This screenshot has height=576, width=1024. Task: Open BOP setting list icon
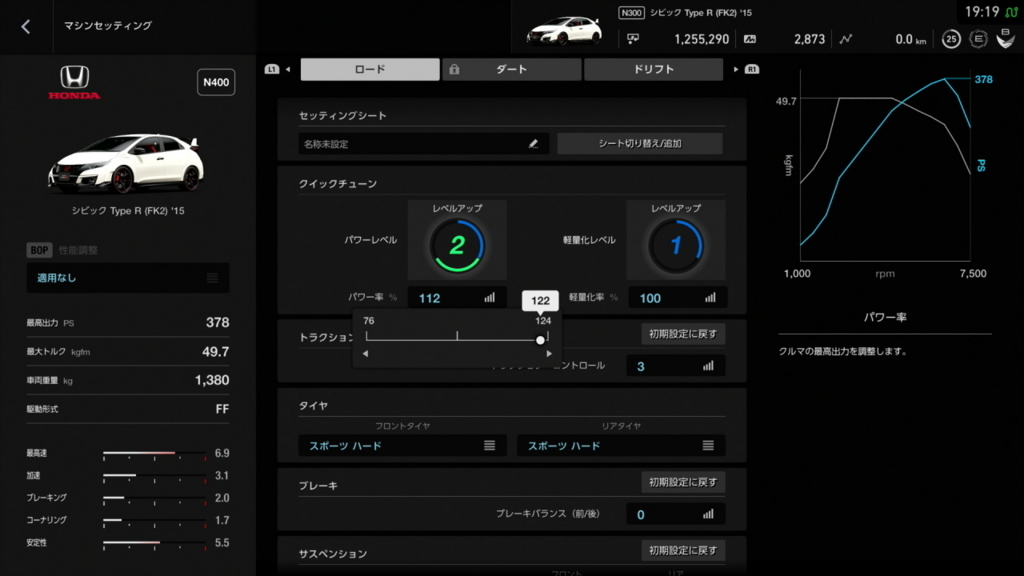coord(212,278)
